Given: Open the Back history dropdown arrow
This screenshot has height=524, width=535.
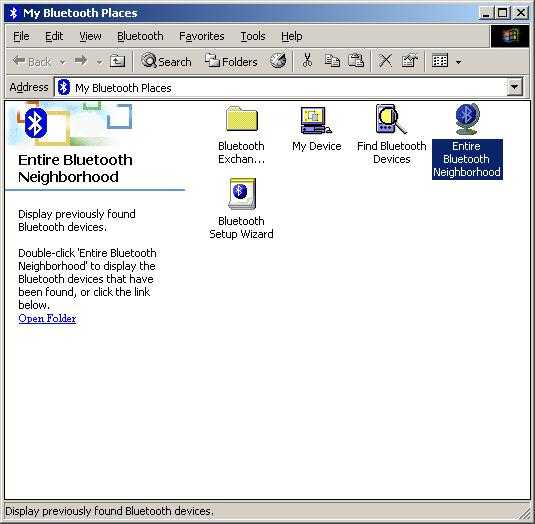Looking at the screenshot, I should point(62,62).
